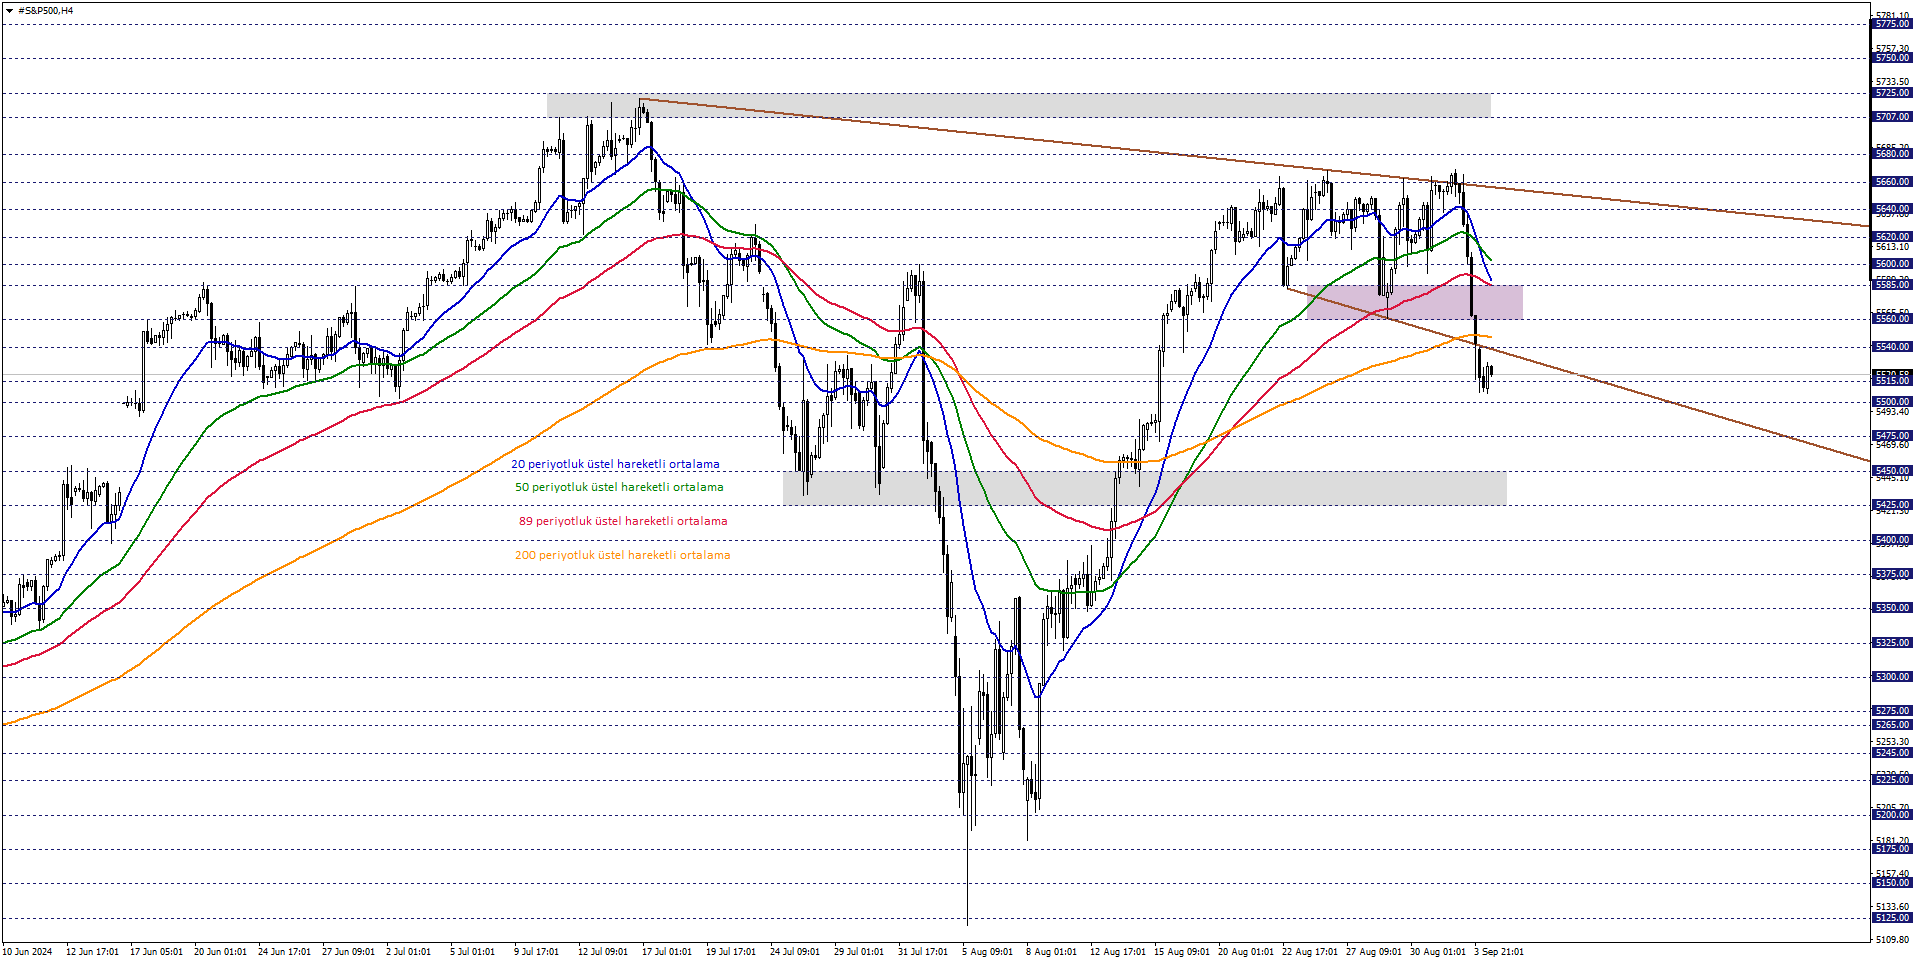The image size is (1916, 963).
Task: Select the 5680.00 price level label
Action: point(1892,154)
